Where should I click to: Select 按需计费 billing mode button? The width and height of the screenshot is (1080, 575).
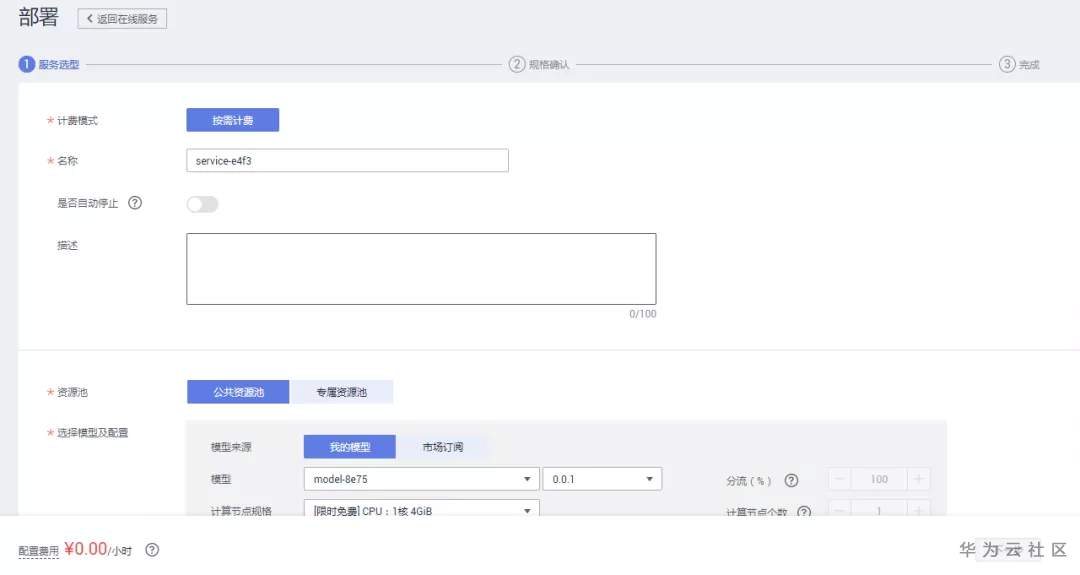[232, 120]
